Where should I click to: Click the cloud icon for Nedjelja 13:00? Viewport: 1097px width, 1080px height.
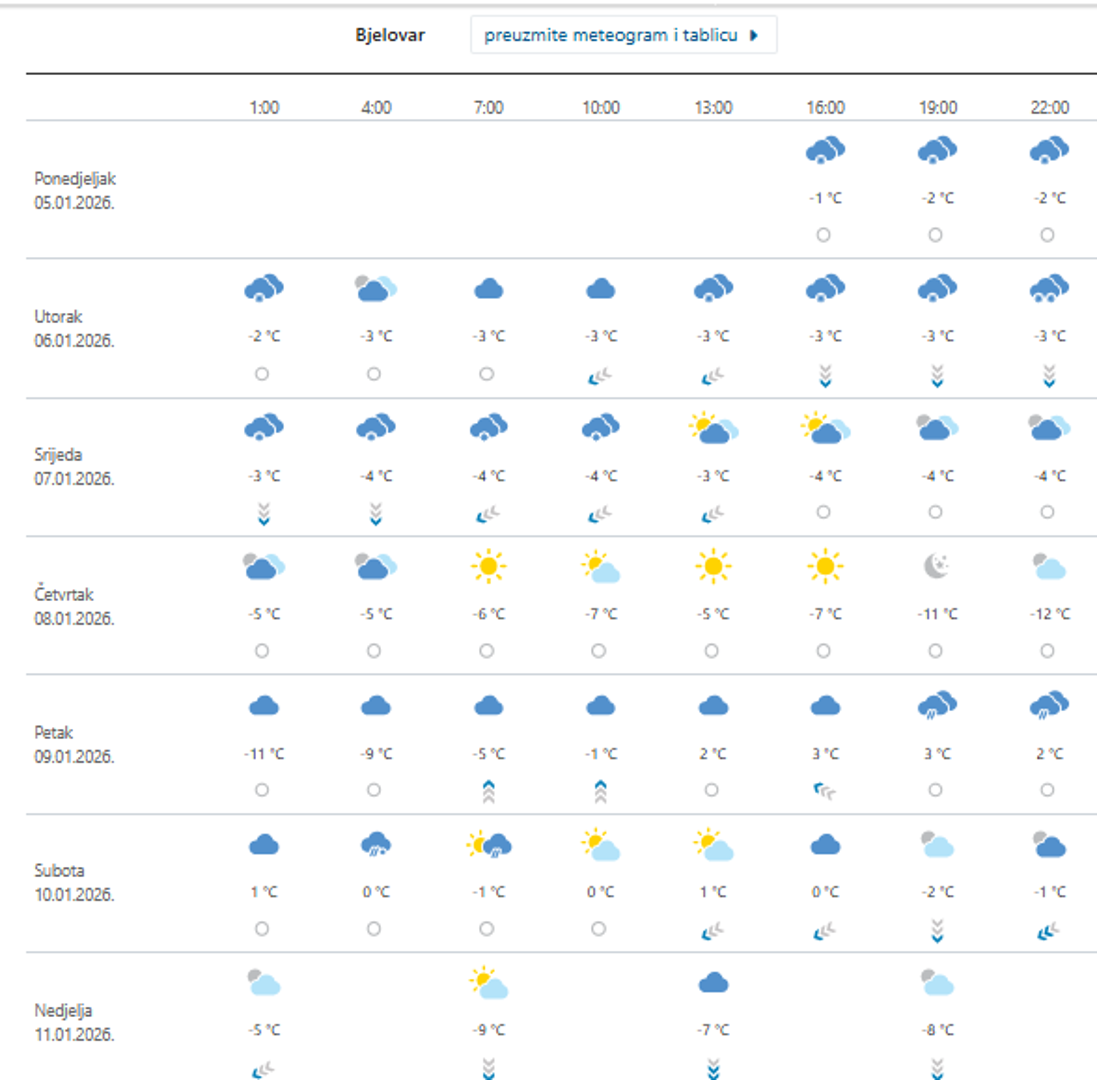(712, 984)
